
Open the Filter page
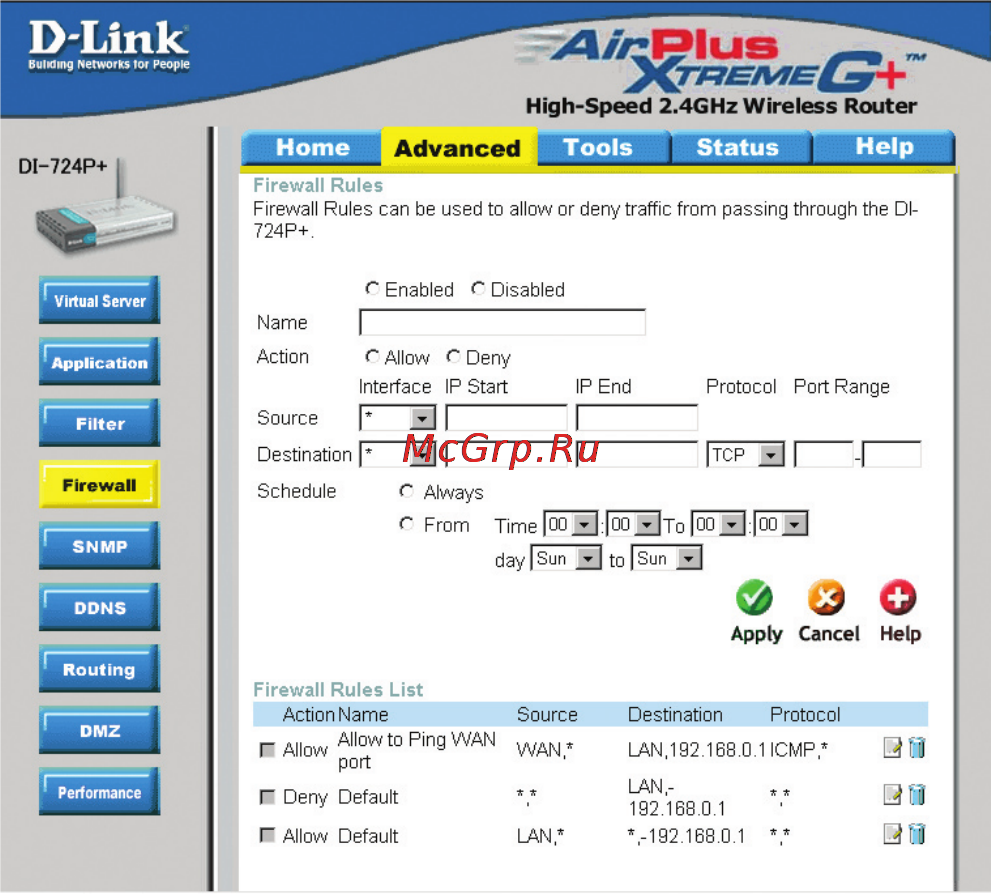[x=99, y=423]
